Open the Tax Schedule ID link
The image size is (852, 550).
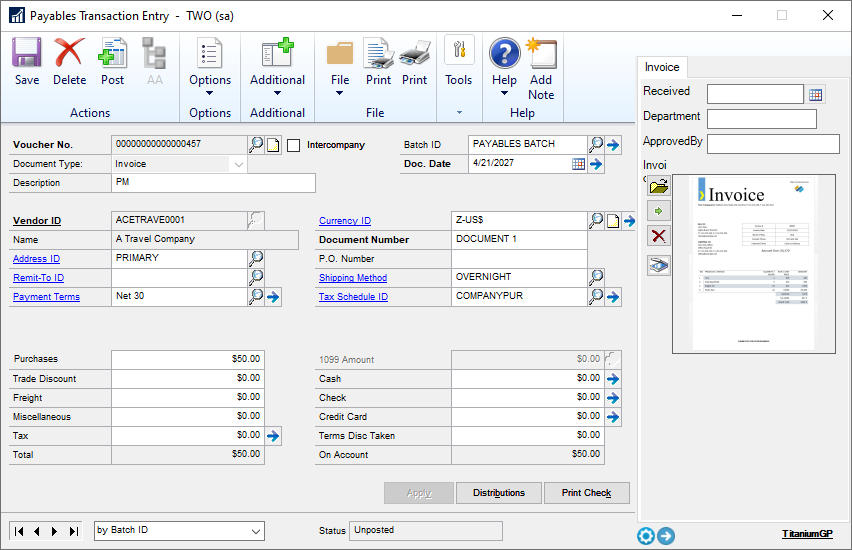coord(353,297)
